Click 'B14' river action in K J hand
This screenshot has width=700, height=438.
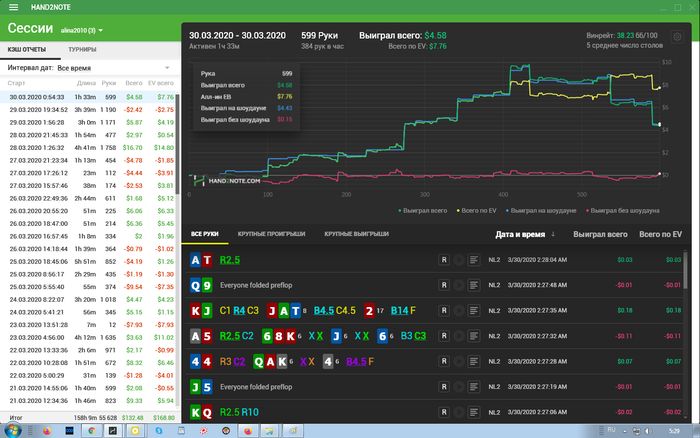coord(400,310)
